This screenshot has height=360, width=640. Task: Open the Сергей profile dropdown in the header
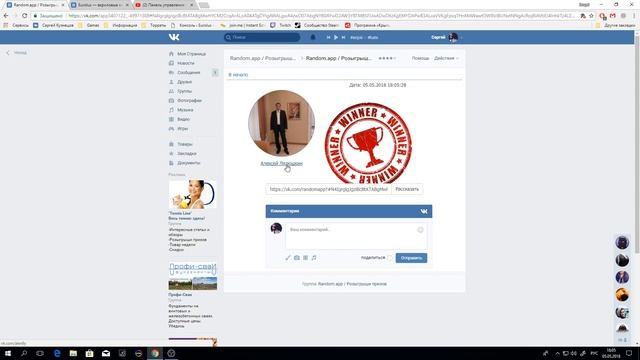click(x=446, y=37)
